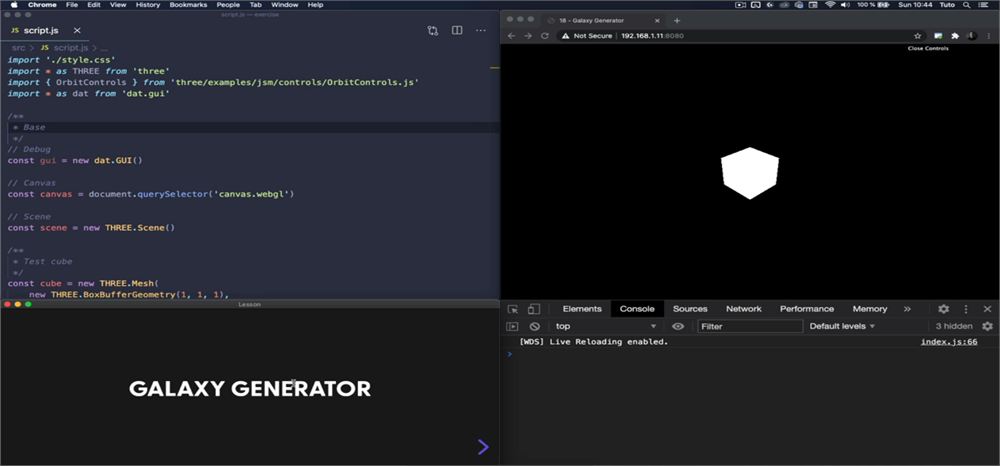The image size is (1000, 466).
Task: Click Close Controls in dat.GUI panel
Action: pos(928,48)
